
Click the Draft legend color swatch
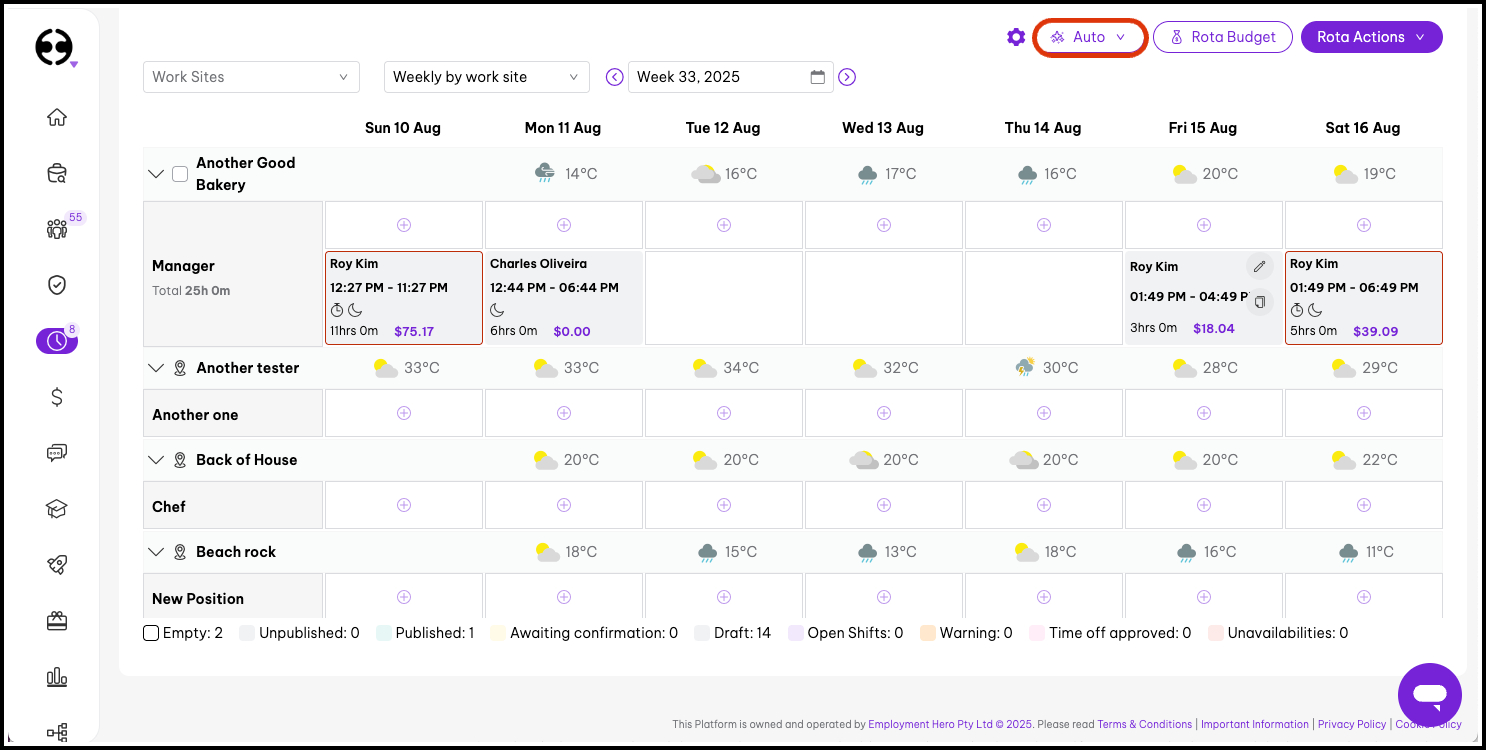pyautogui.click(x=701, y=633)
